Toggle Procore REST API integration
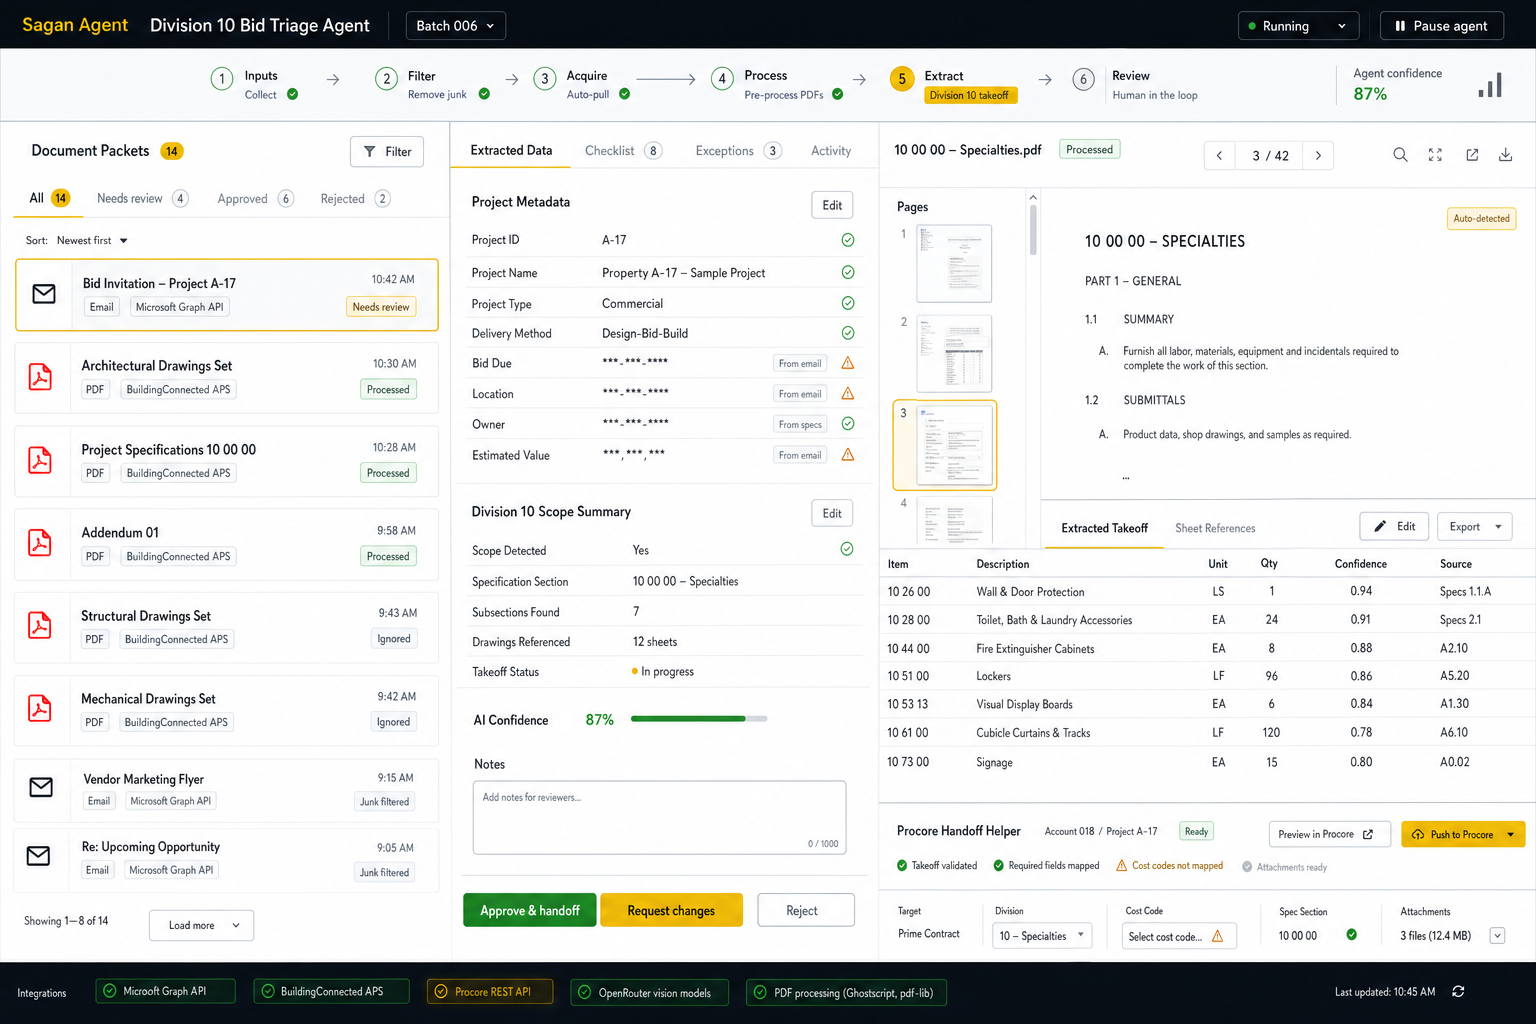Viewport: 1536px width, 1024px height. point(492,992)
